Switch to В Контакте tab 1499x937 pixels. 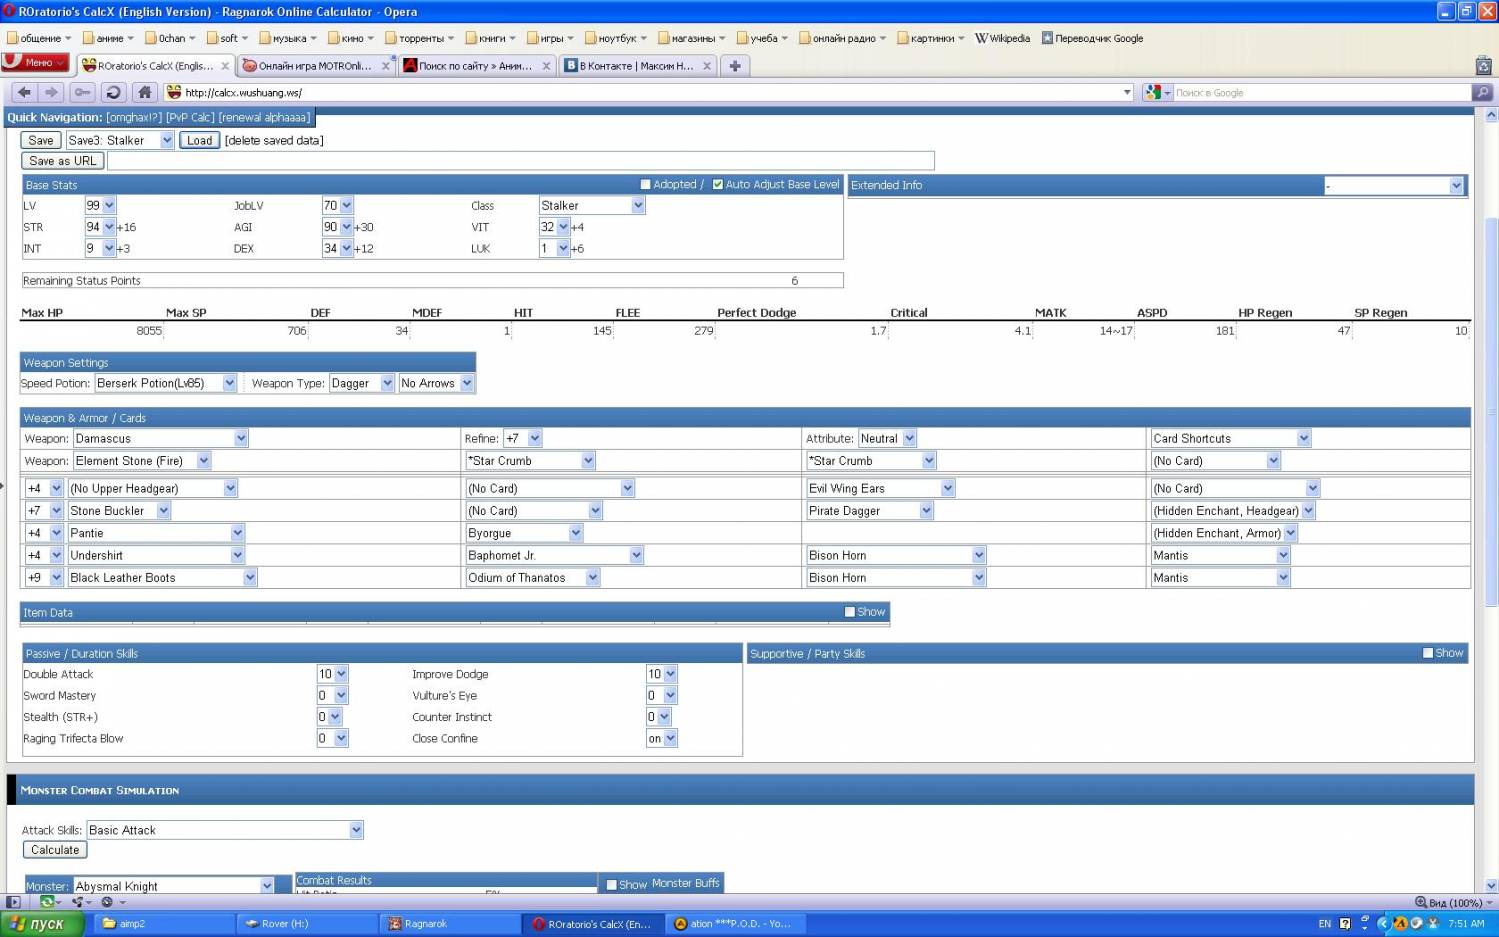637,66
